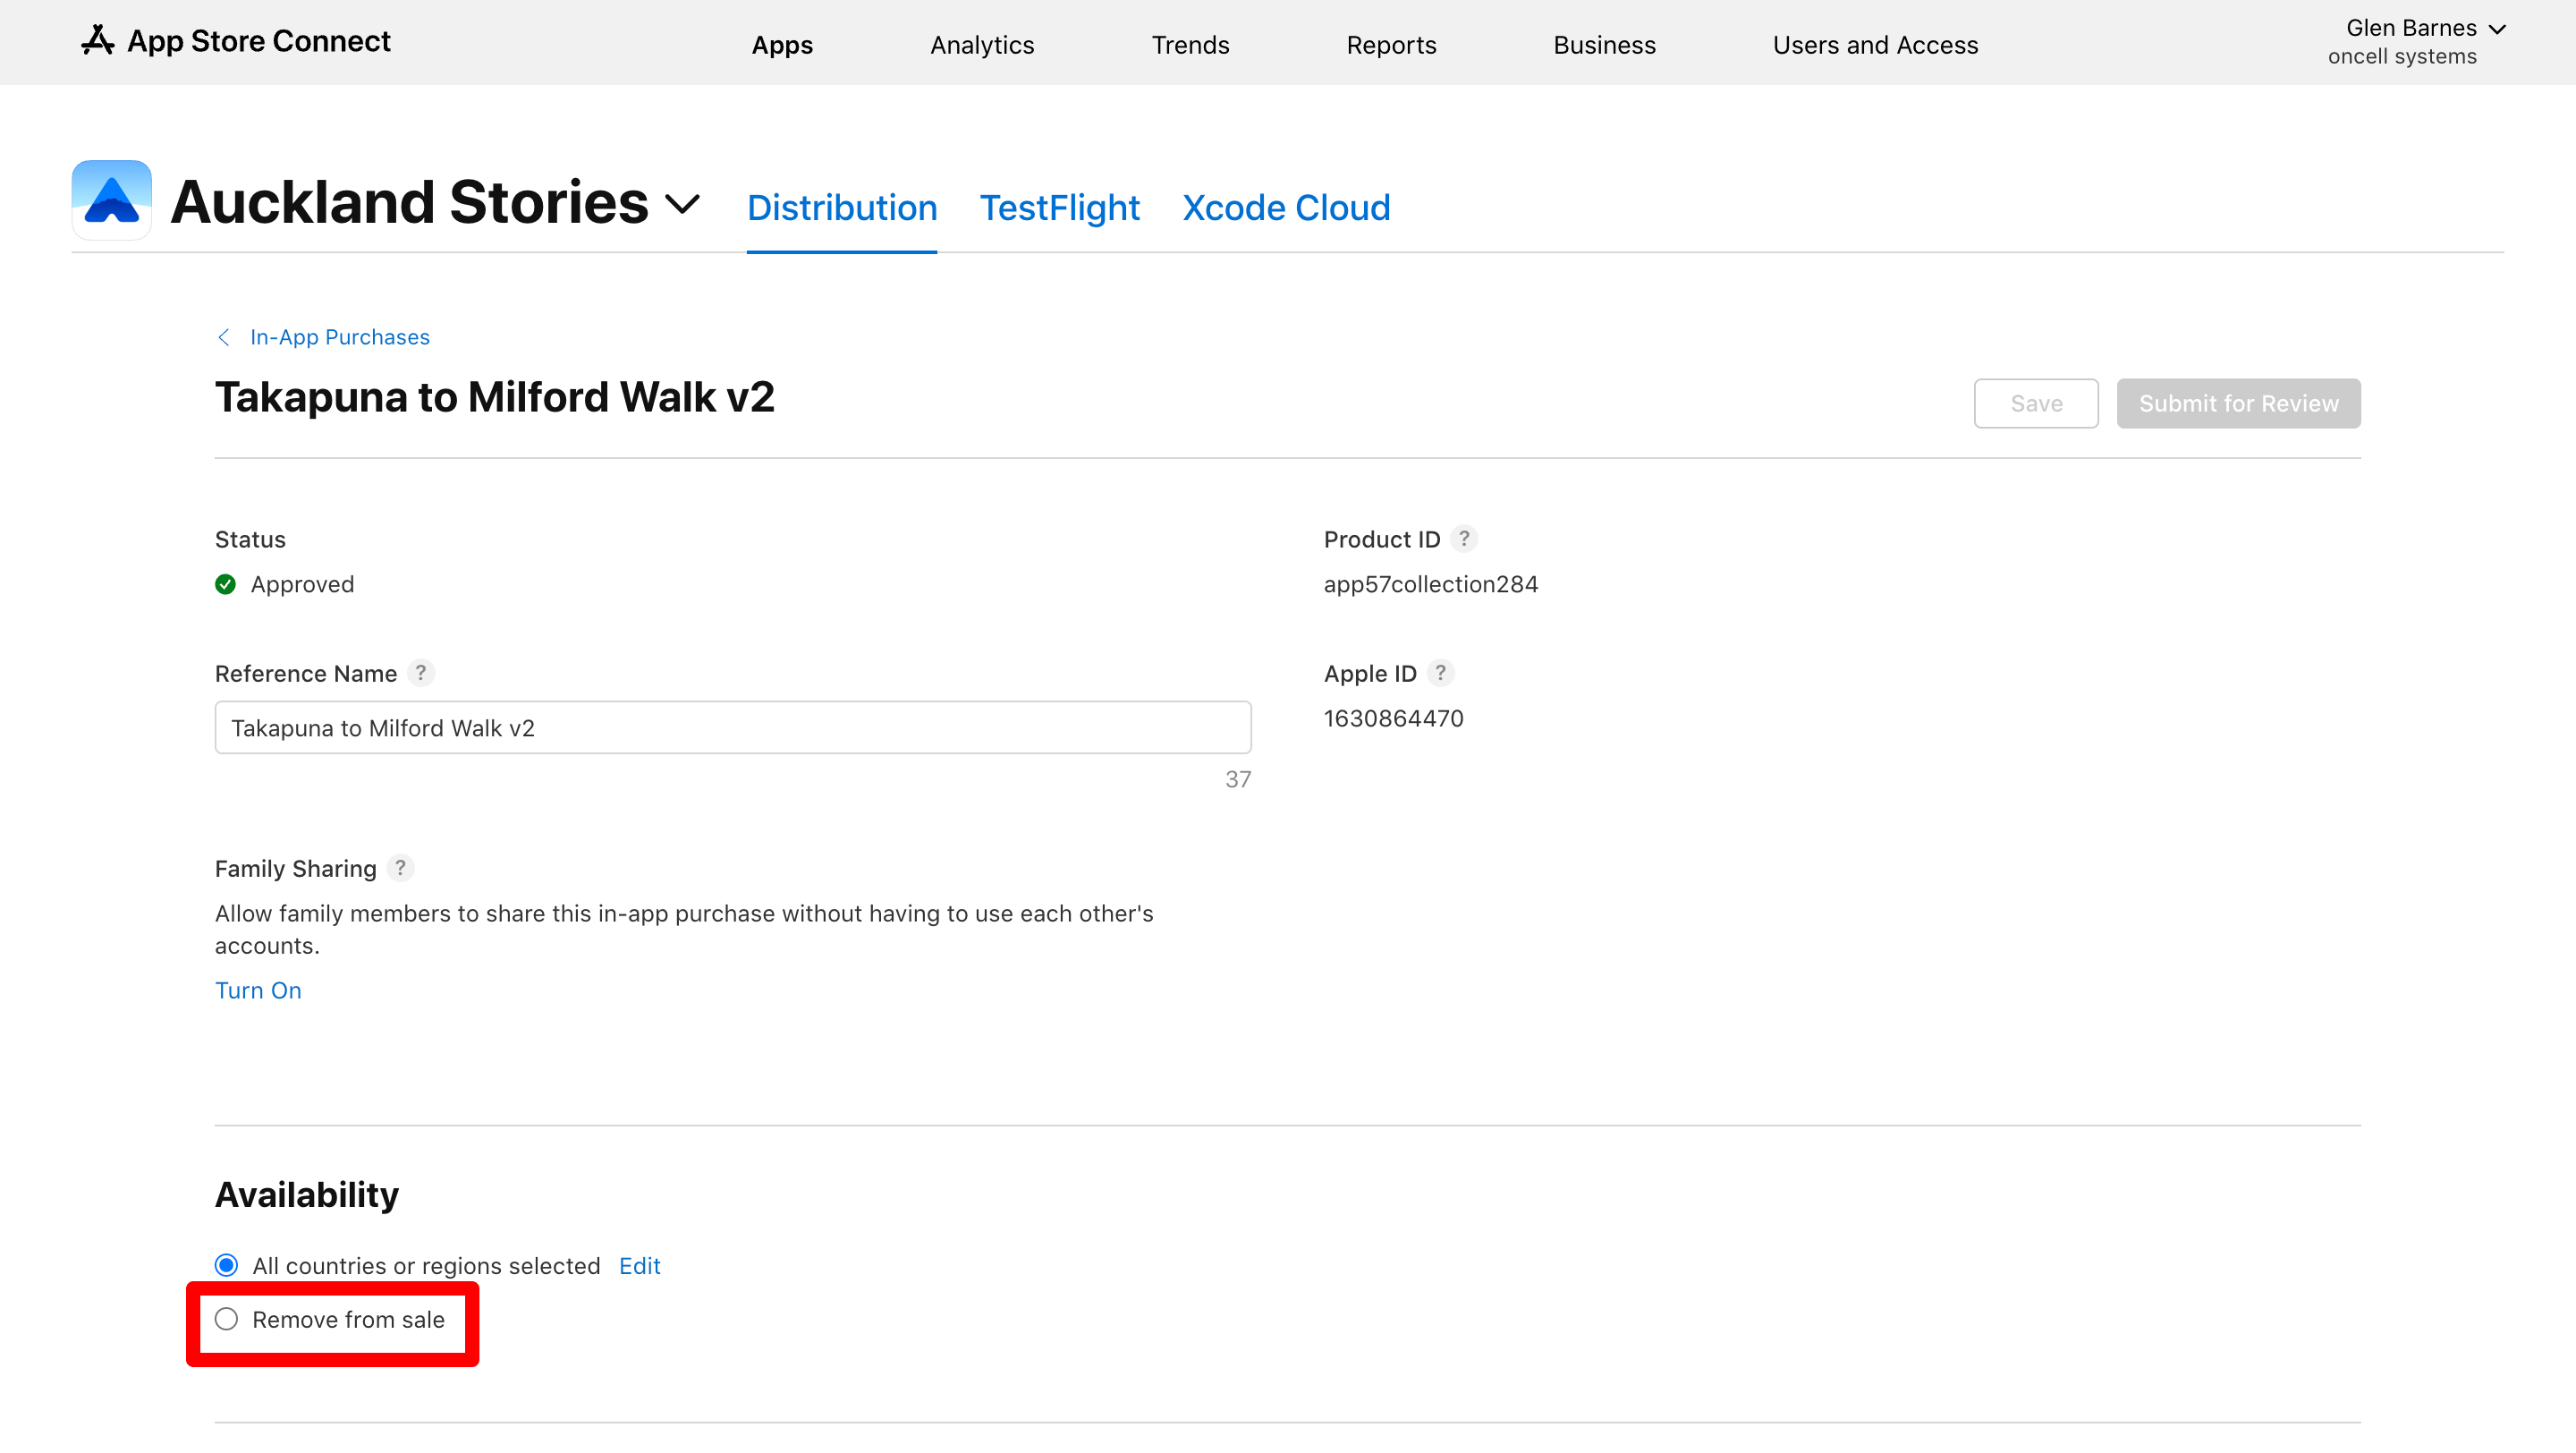Open help for Apple ID
The image size is (2576, 1453).
1440,673
